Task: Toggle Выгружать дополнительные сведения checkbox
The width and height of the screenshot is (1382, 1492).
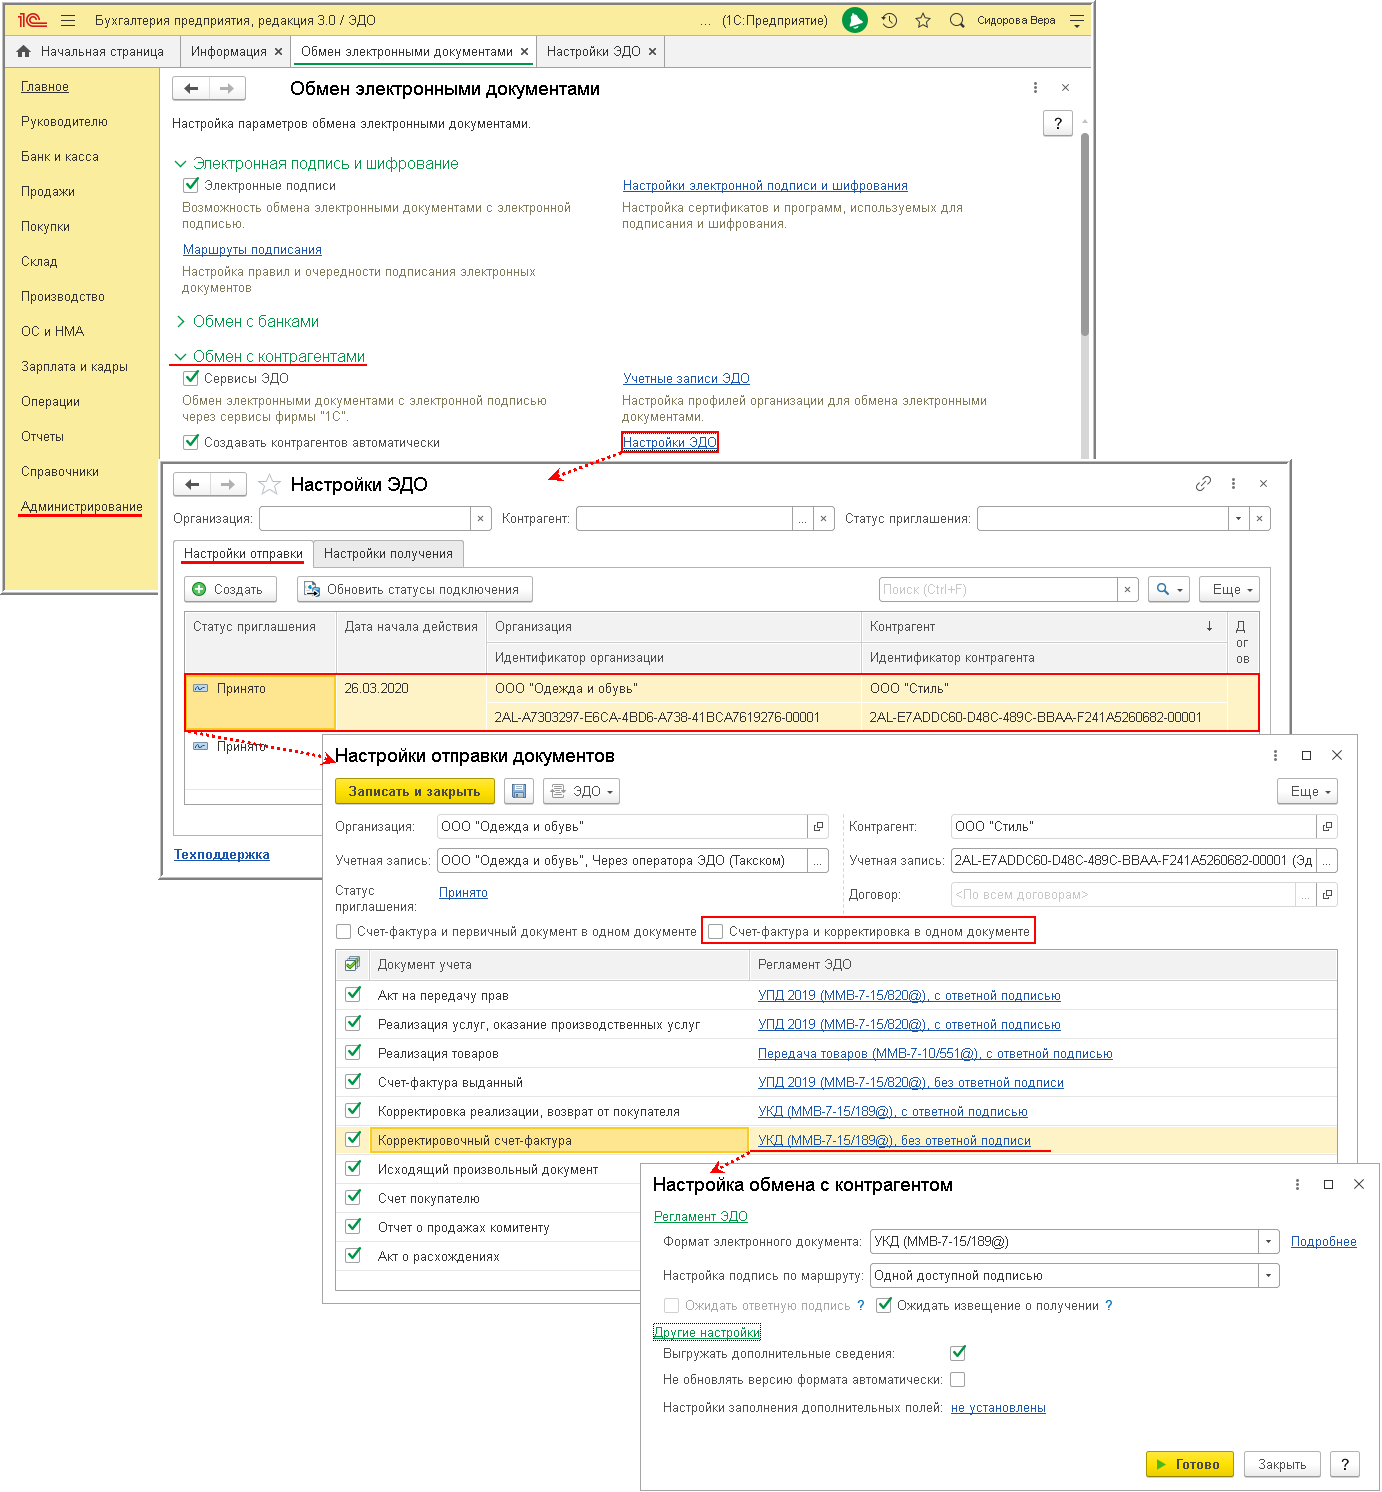Action: tap(958, 1353)
